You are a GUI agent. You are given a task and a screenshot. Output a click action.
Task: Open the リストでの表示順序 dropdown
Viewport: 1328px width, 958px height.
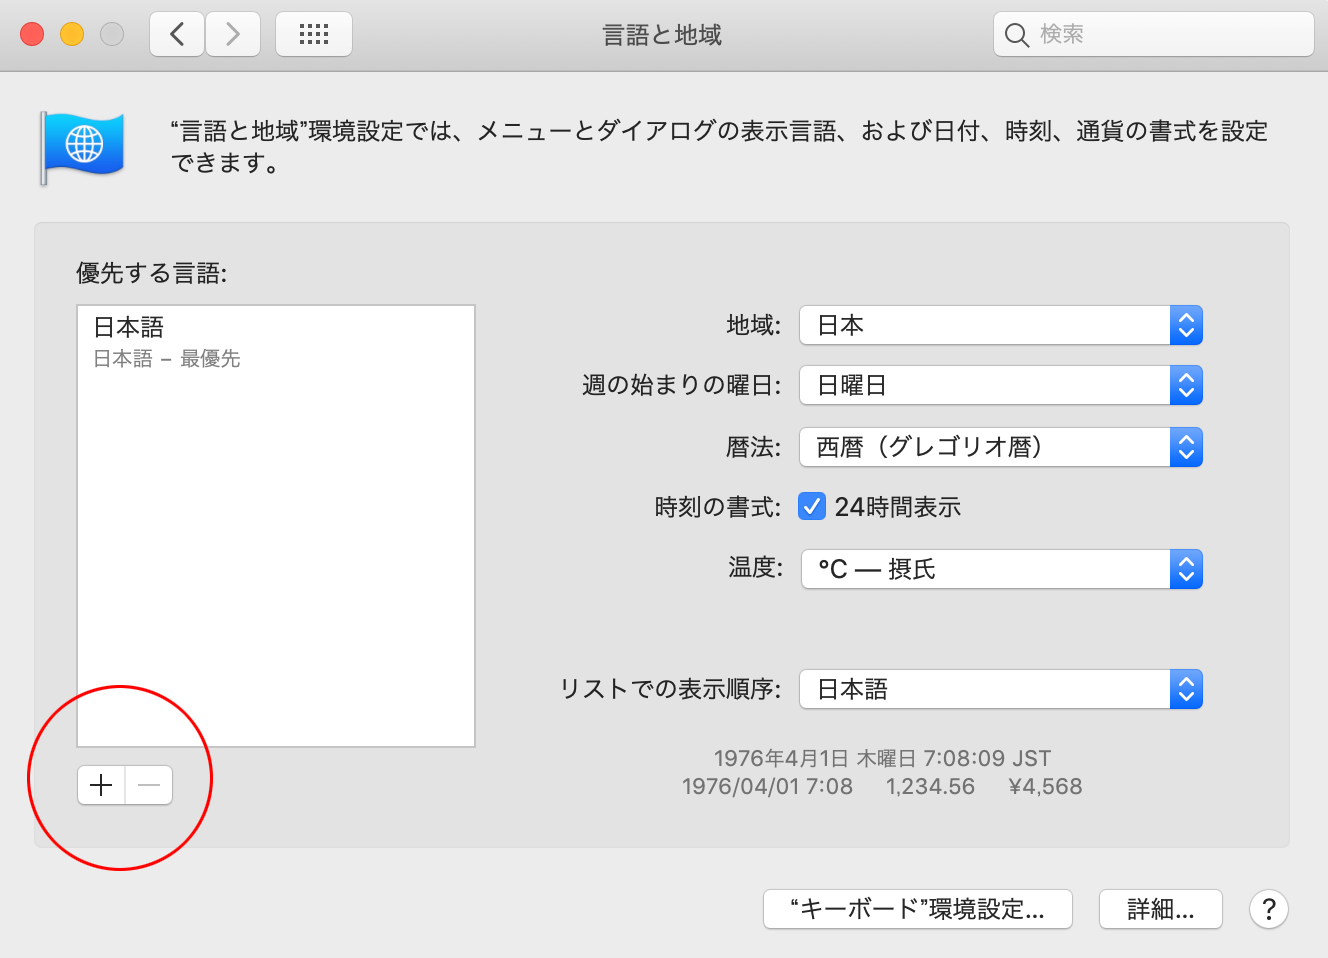(1000, 689)
